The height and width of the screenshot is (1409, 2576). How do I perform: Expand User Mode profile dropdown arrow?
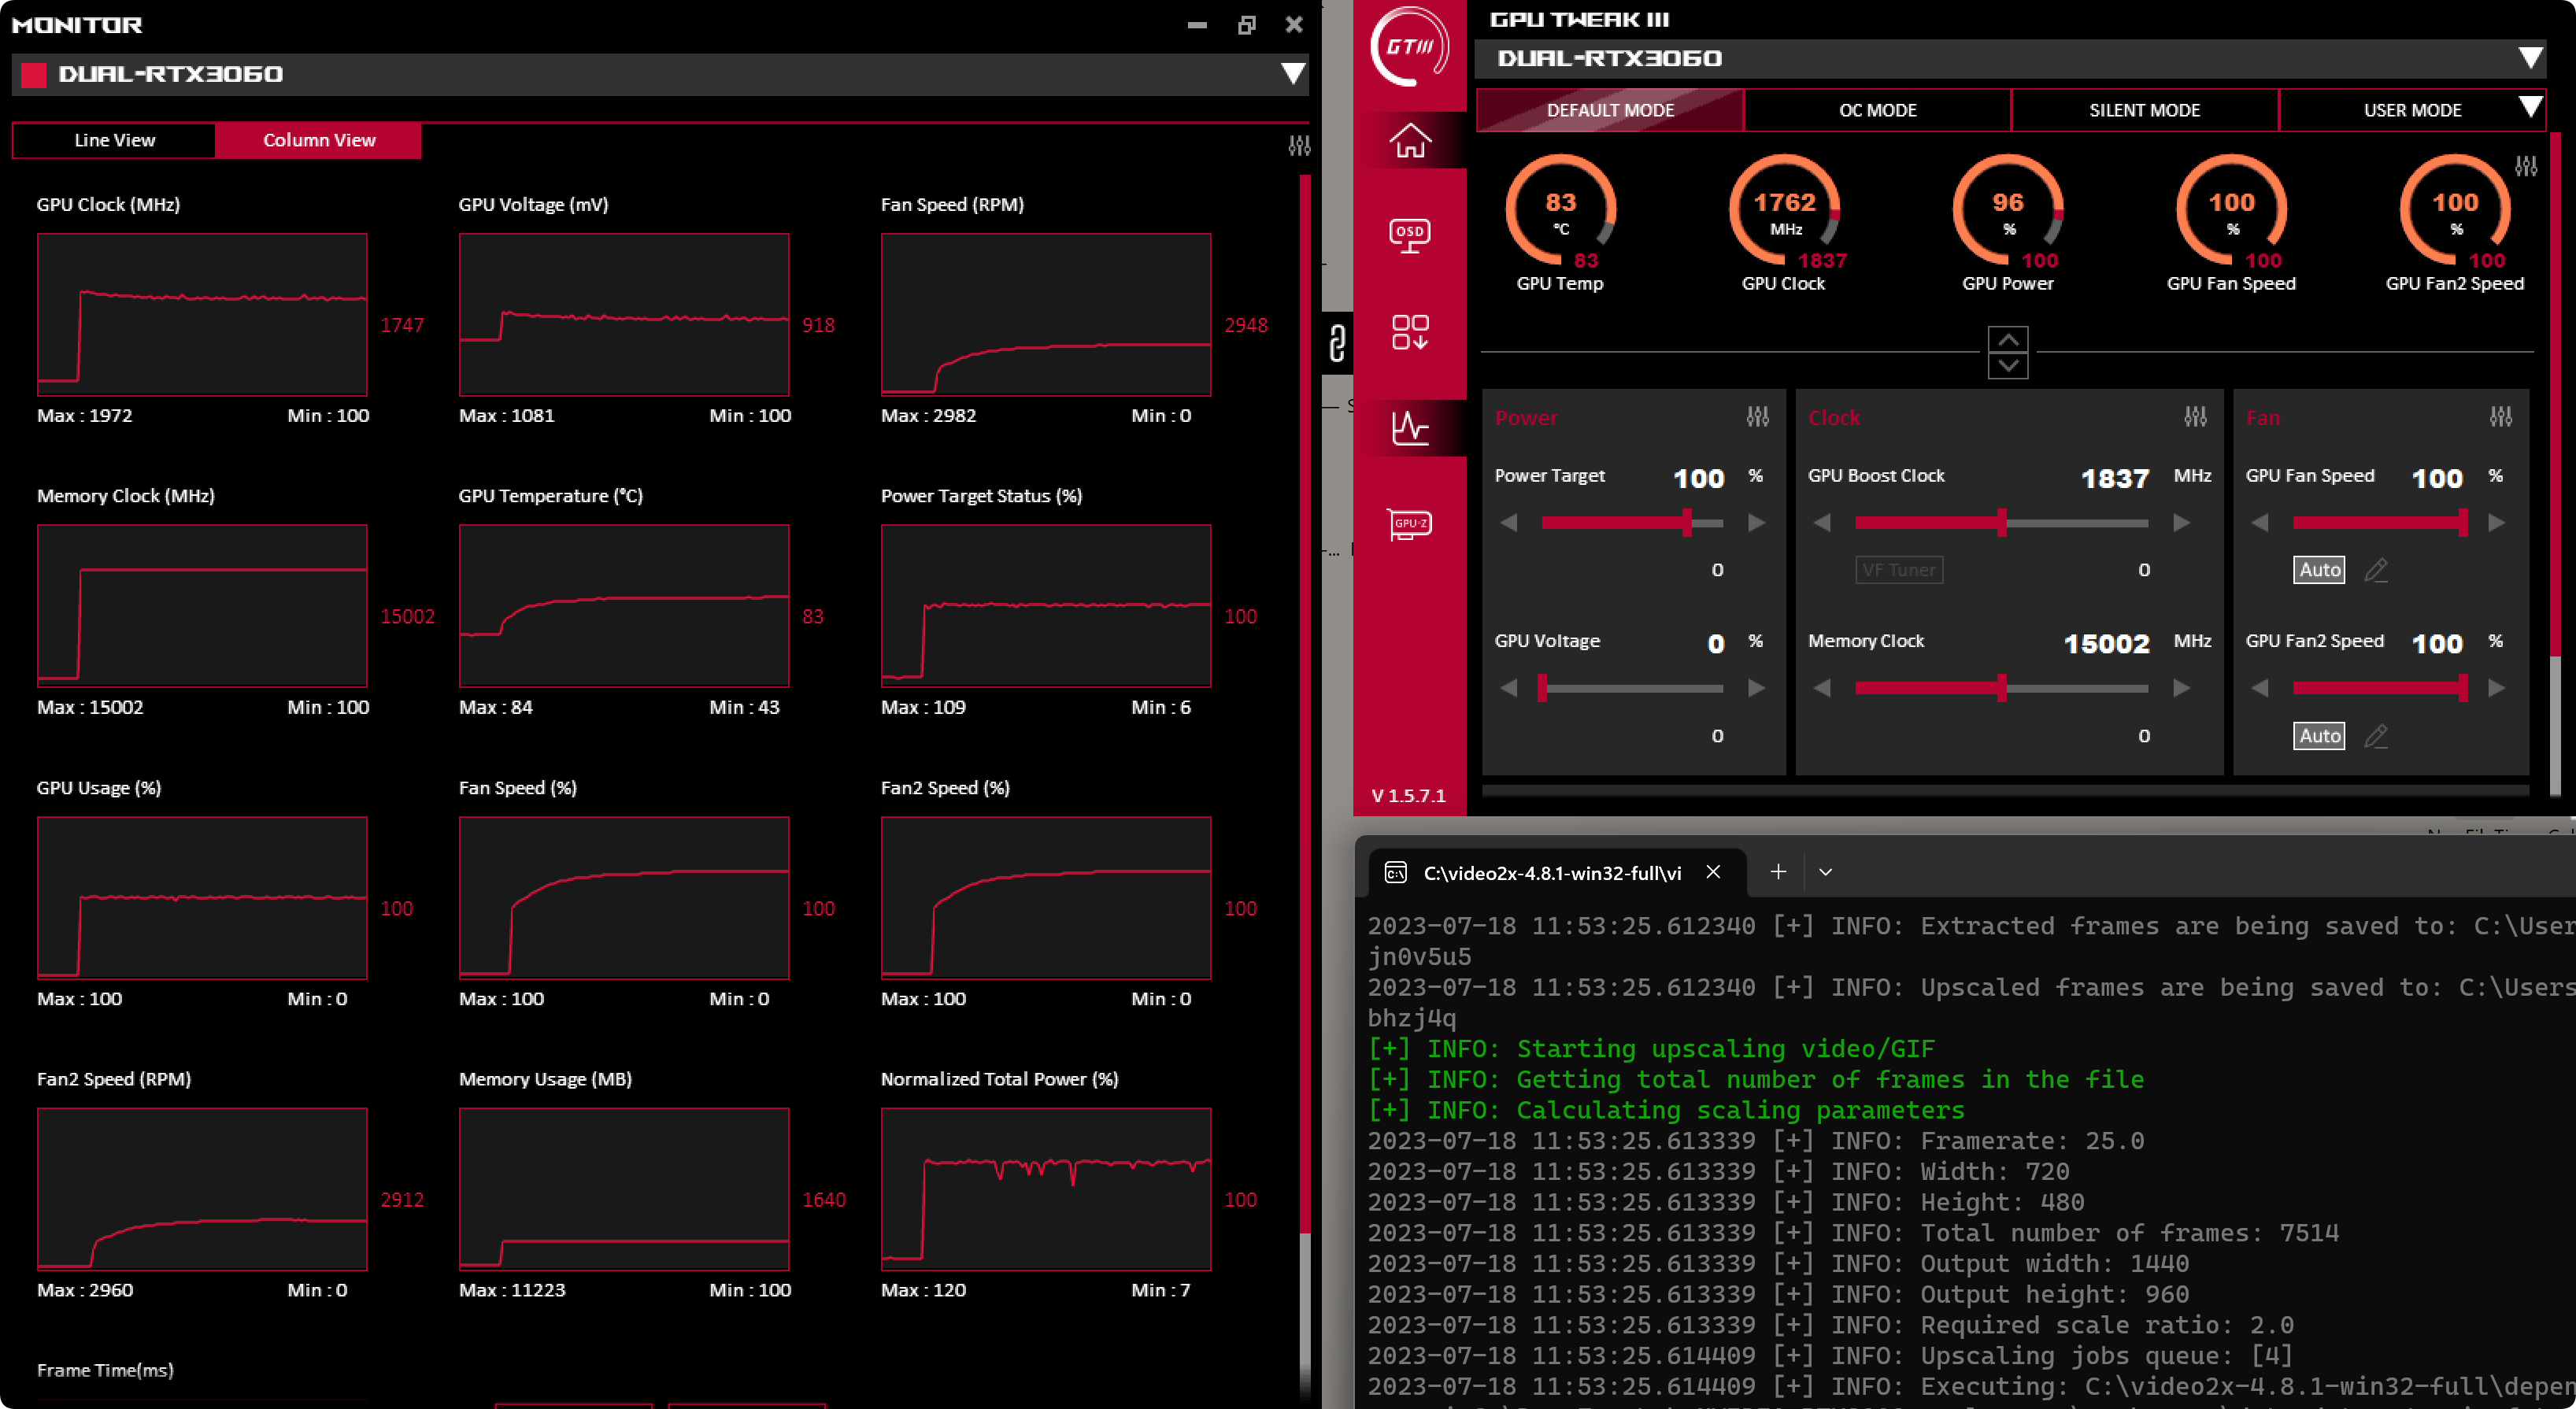(2529, 107)
